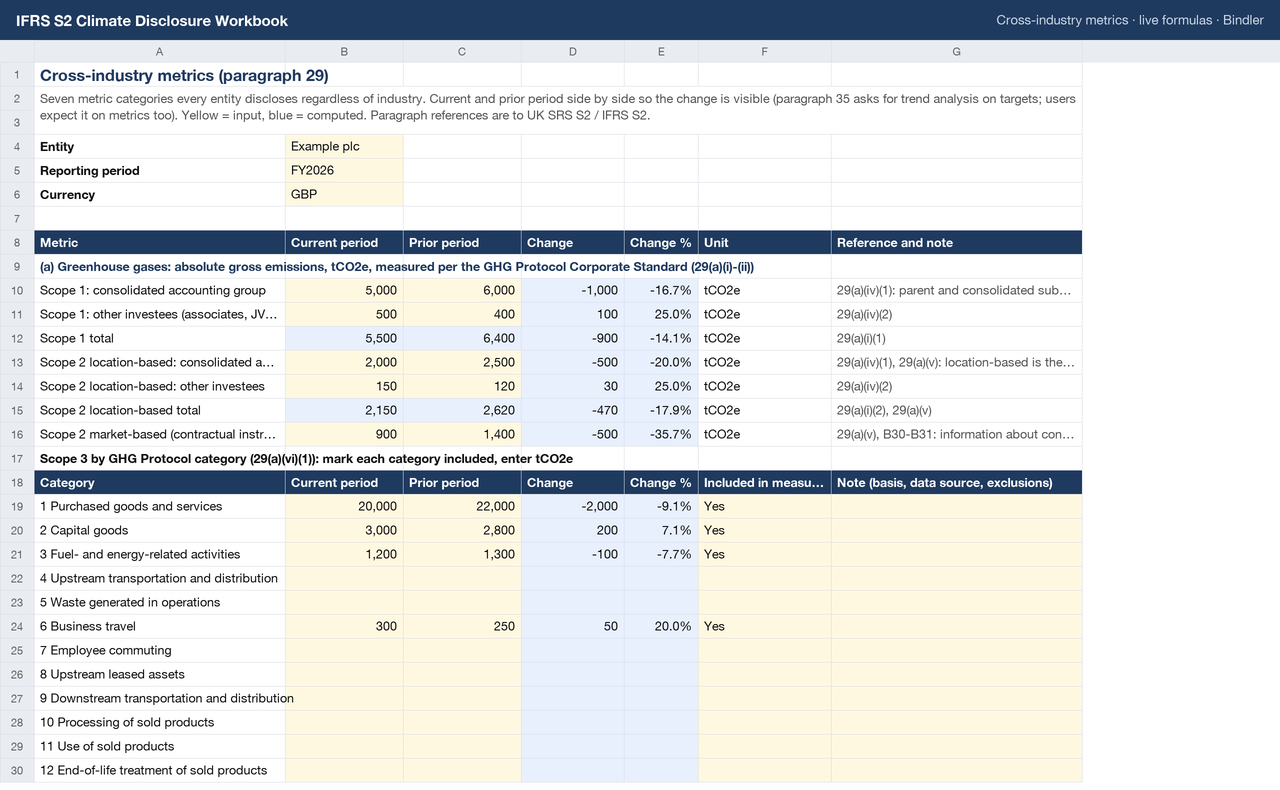Select Scope 2 other investees value 150
Image resolution: width=1280 pixels, height=790 pixels.
point(344,386)
